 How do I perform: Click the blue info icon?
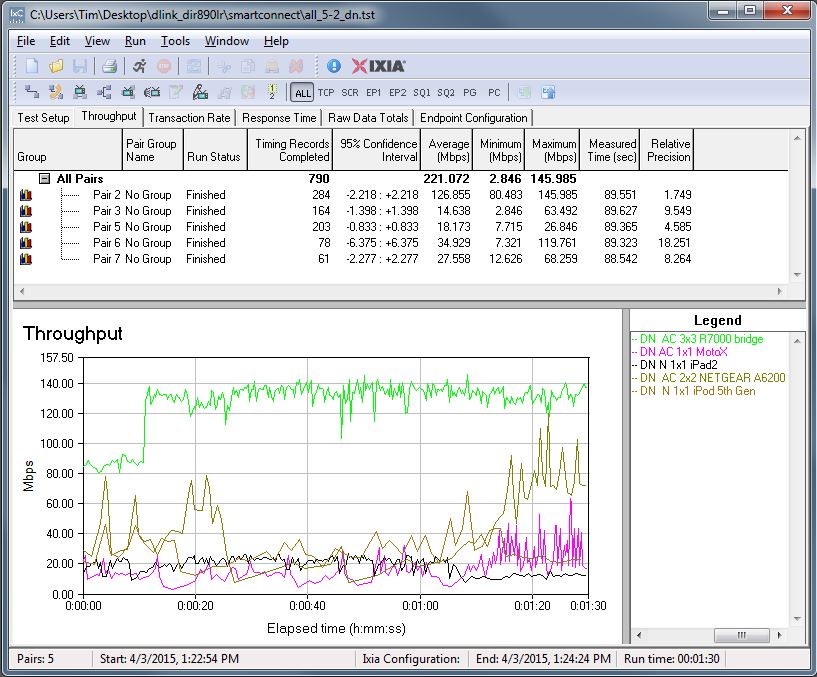333,66
